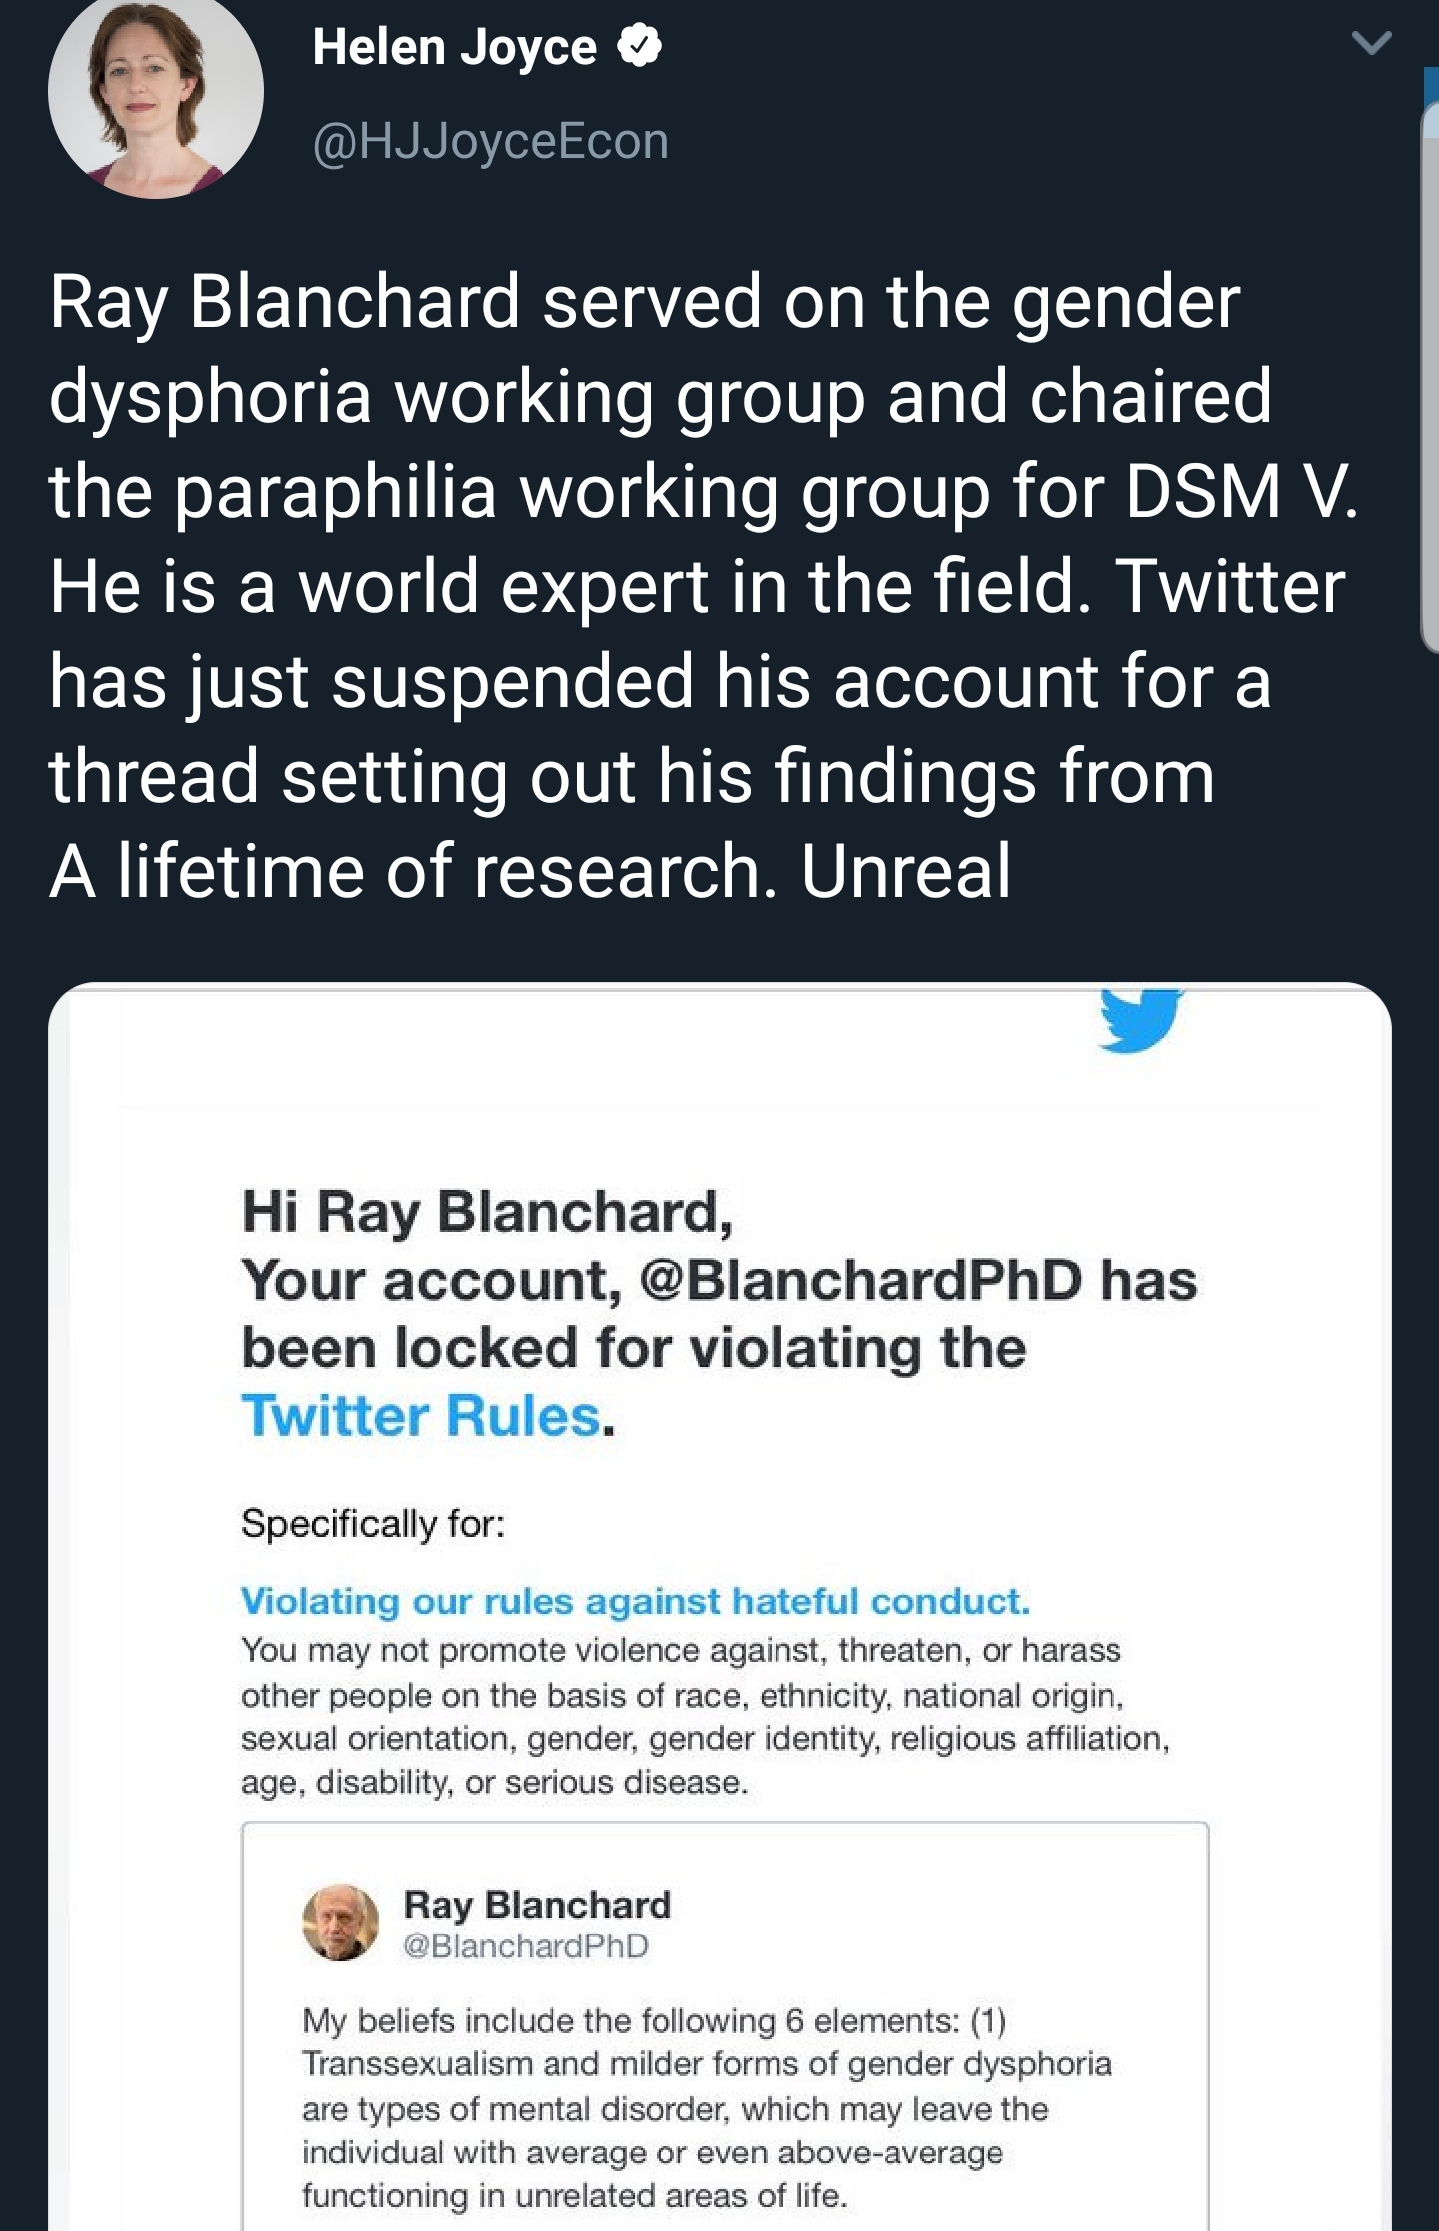The height and width of the screenshot is (2231, 1439).
Task: Click the Twitter bird logo
Action: coord(1140,1020)
